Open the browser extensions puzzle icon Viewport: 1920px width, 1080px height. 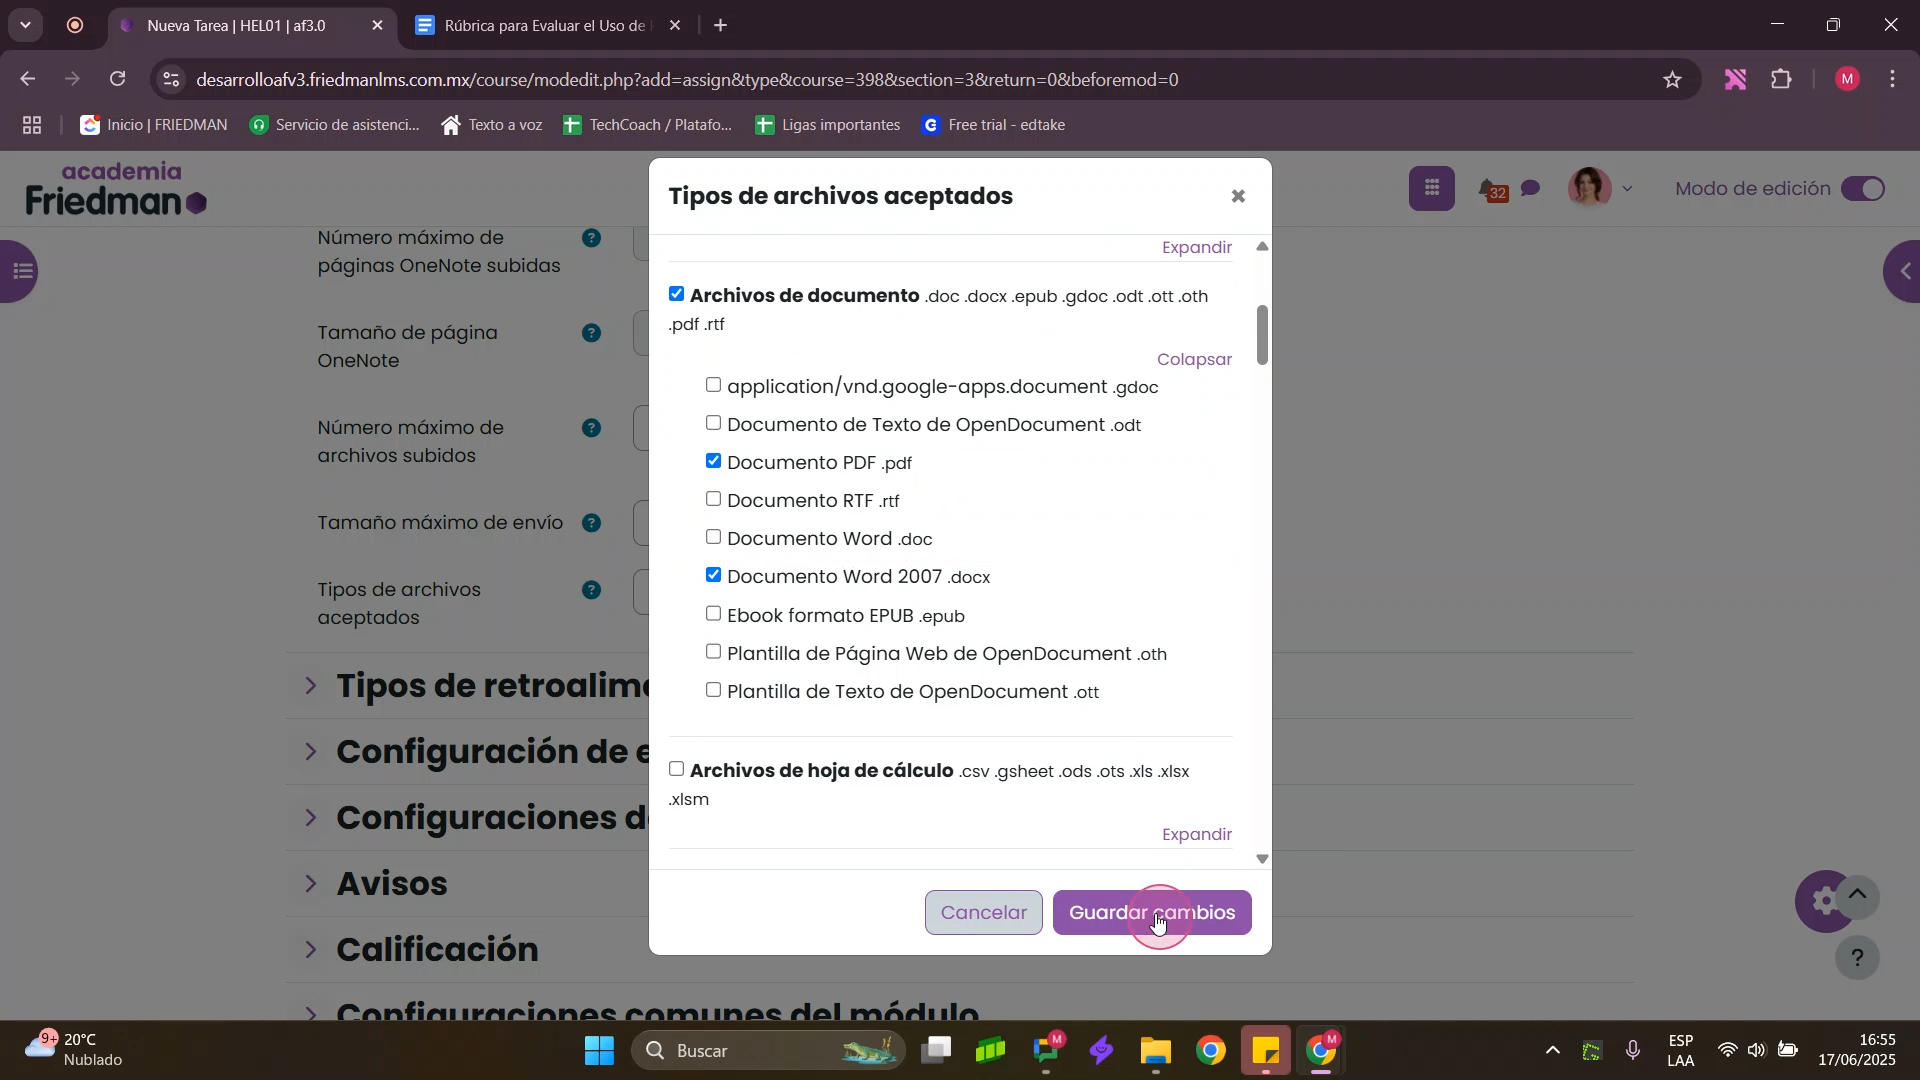coord(1781,80)
